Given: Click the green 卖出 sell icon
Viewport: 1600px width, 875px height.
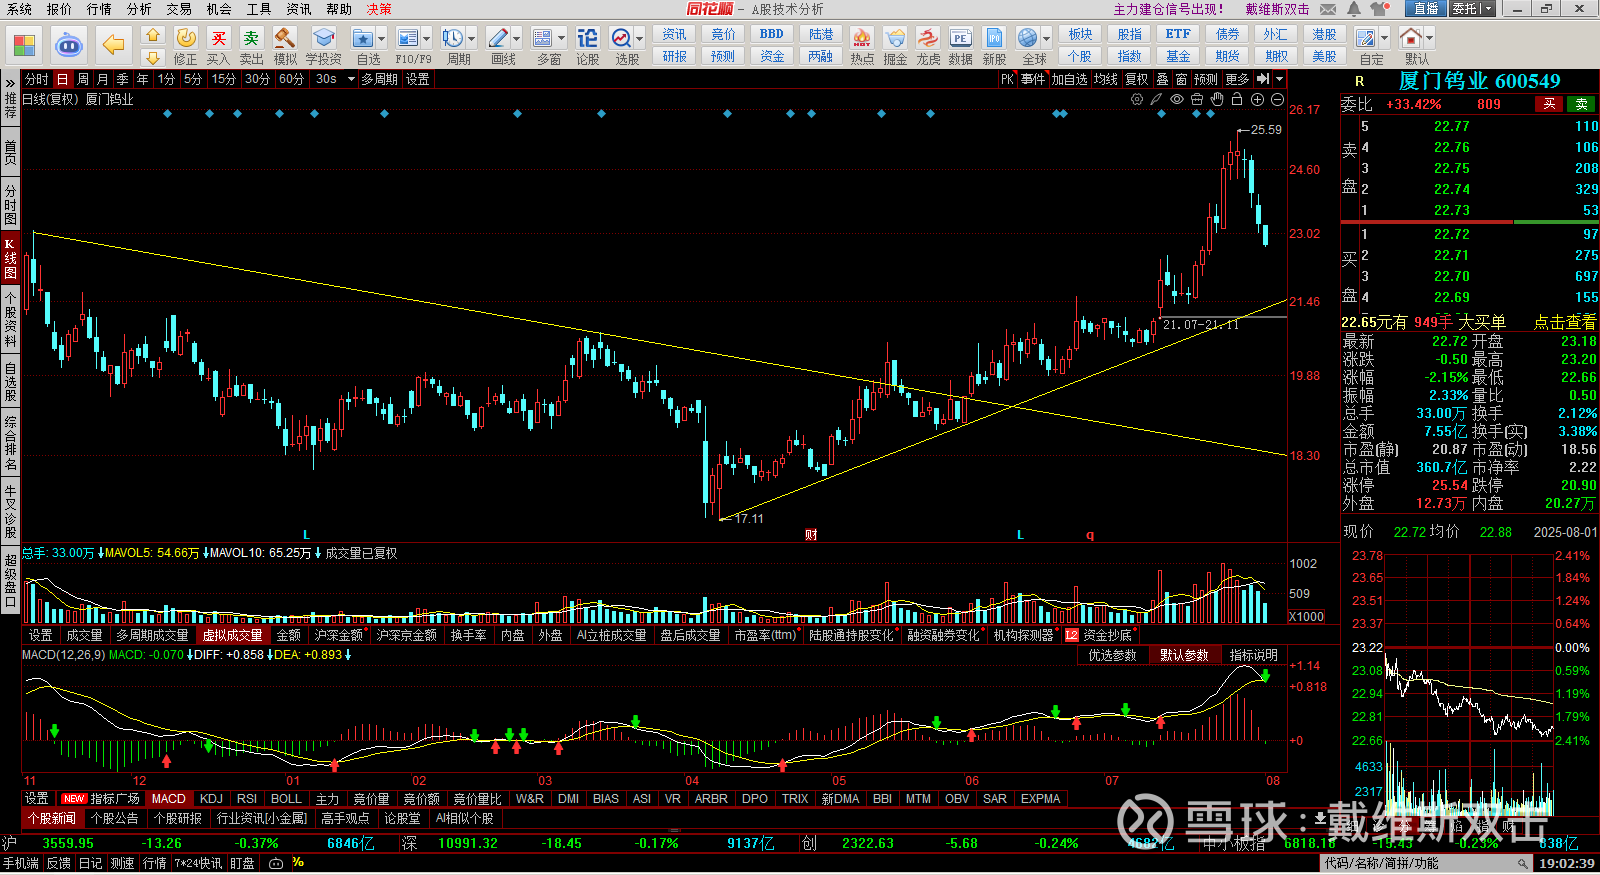Looking at the screenshot, I should 252,39.
